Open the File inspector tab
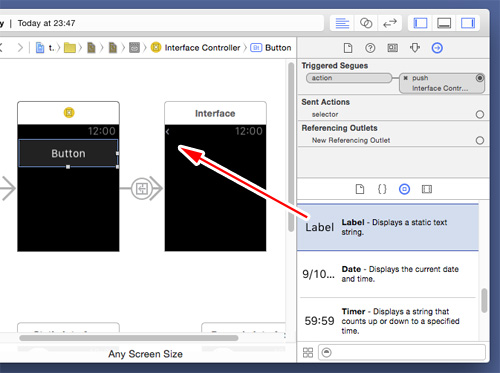The width and height of the screenshot is (500, 373). (x=348, y=48)
